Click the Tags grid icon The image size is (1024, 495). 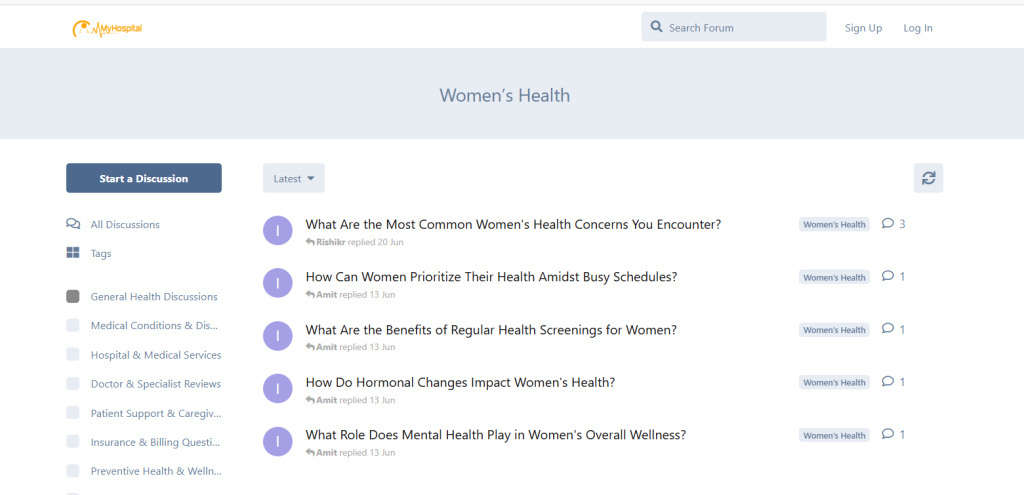pyautogui.click(x=73, y=253)
